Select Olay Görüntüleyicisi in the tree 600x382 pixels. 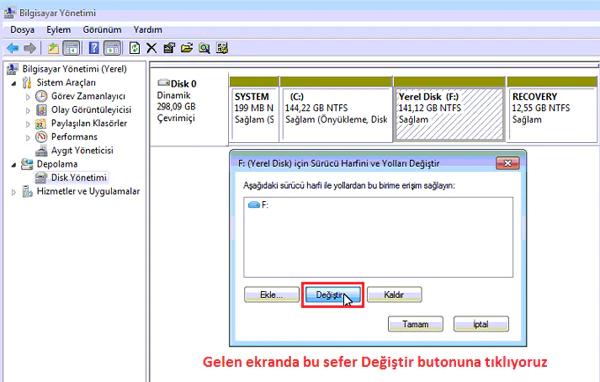[91, 110]
